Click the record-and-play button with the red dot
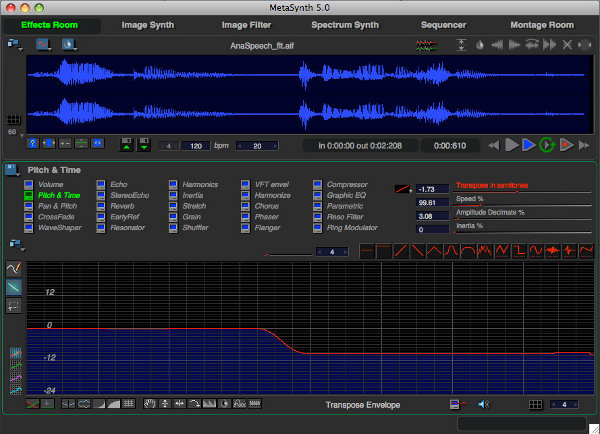Screen dimensions: 600x434 (566, 145)
